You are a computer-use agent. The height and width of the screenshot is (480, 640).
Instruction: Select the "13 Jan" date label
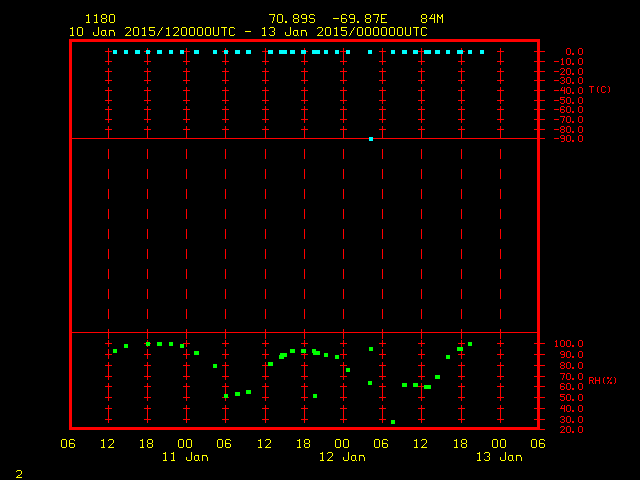[500, 457]
